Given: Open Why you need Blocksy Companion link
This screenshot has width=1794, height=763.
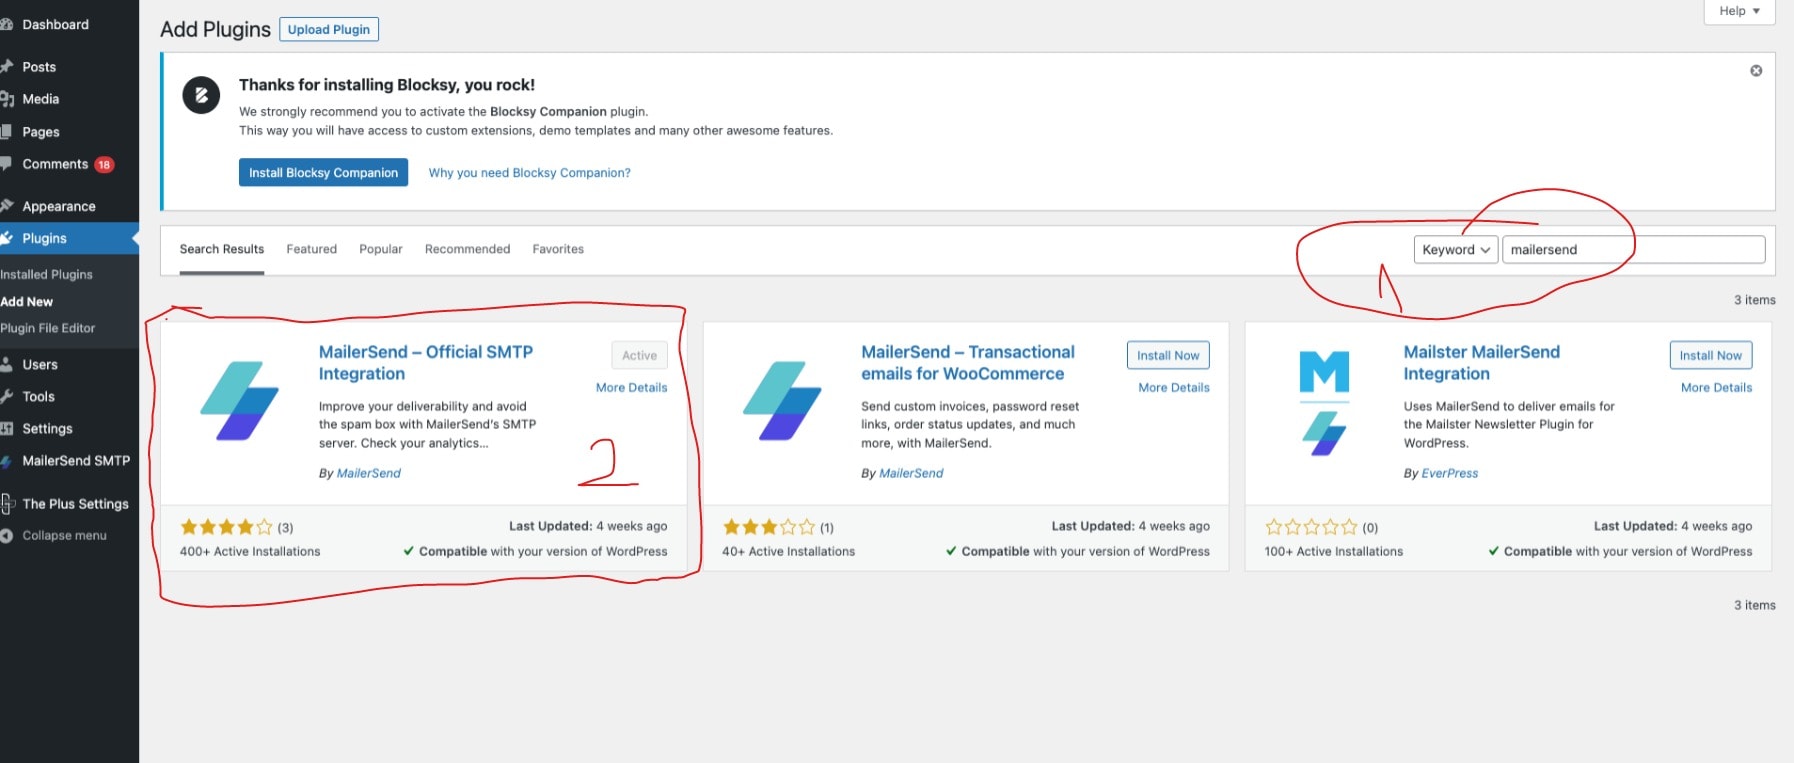Looking at the screenshot, I should [529, 173].
